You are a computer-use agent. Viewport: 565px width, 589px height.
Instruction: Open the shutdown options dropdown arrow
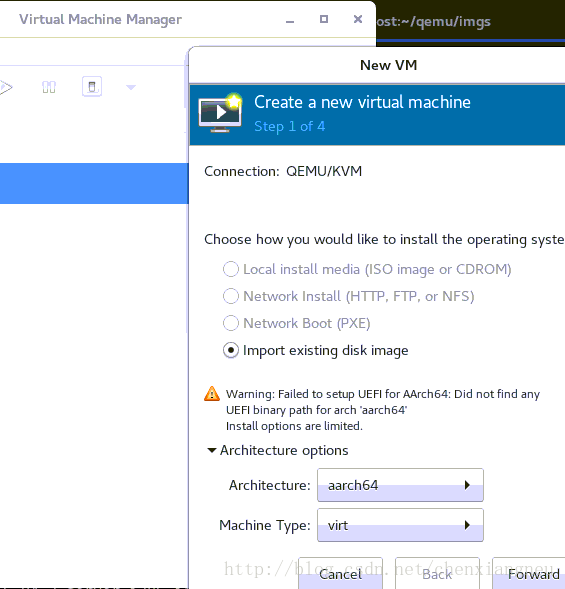[x=131, y=88]
